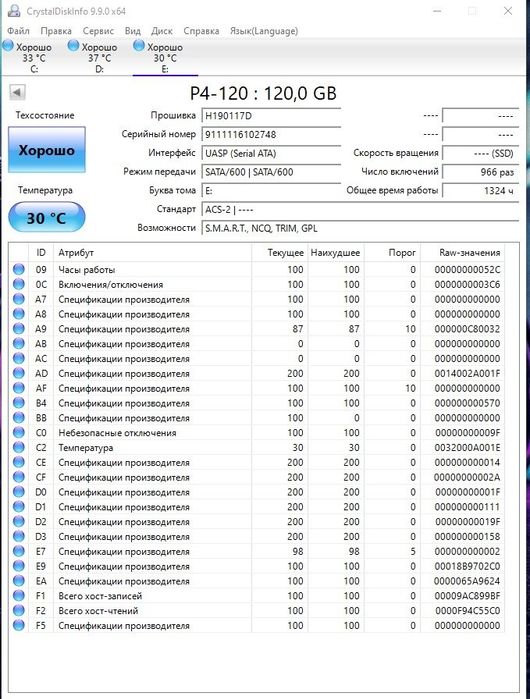530x699 pixels.
Task: Click the Общее время работы value 1324 ч
Action: (481, 191)
